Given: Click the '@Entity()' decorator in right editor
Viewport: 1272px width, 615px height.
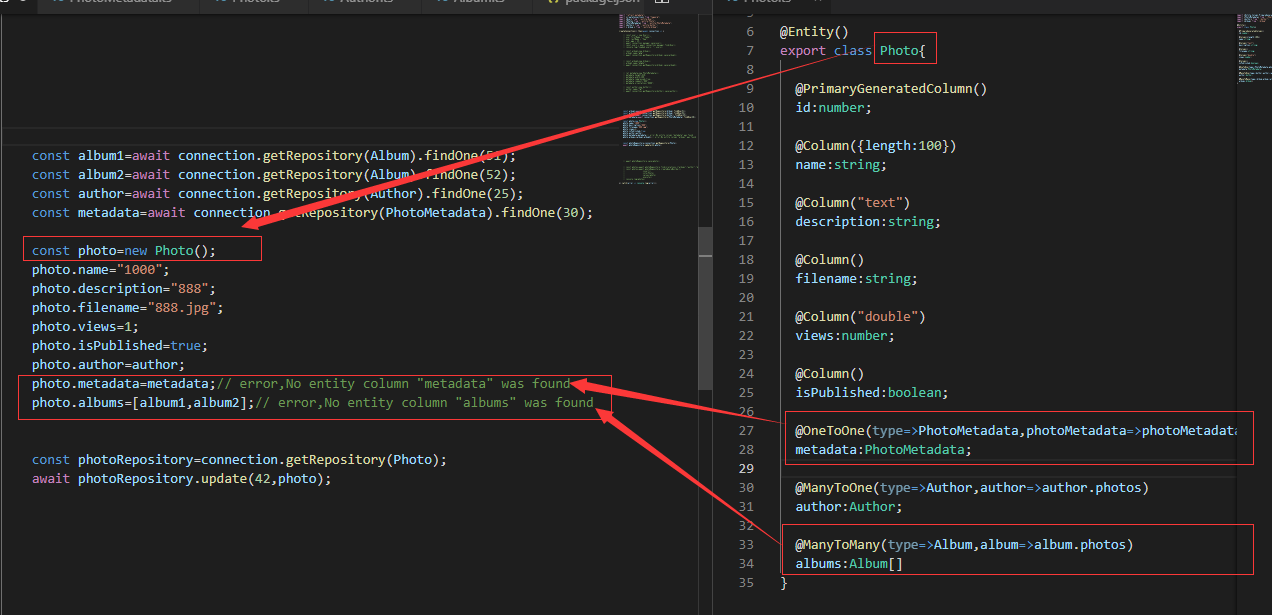Looking at the screenshot, I should (814, 31).
